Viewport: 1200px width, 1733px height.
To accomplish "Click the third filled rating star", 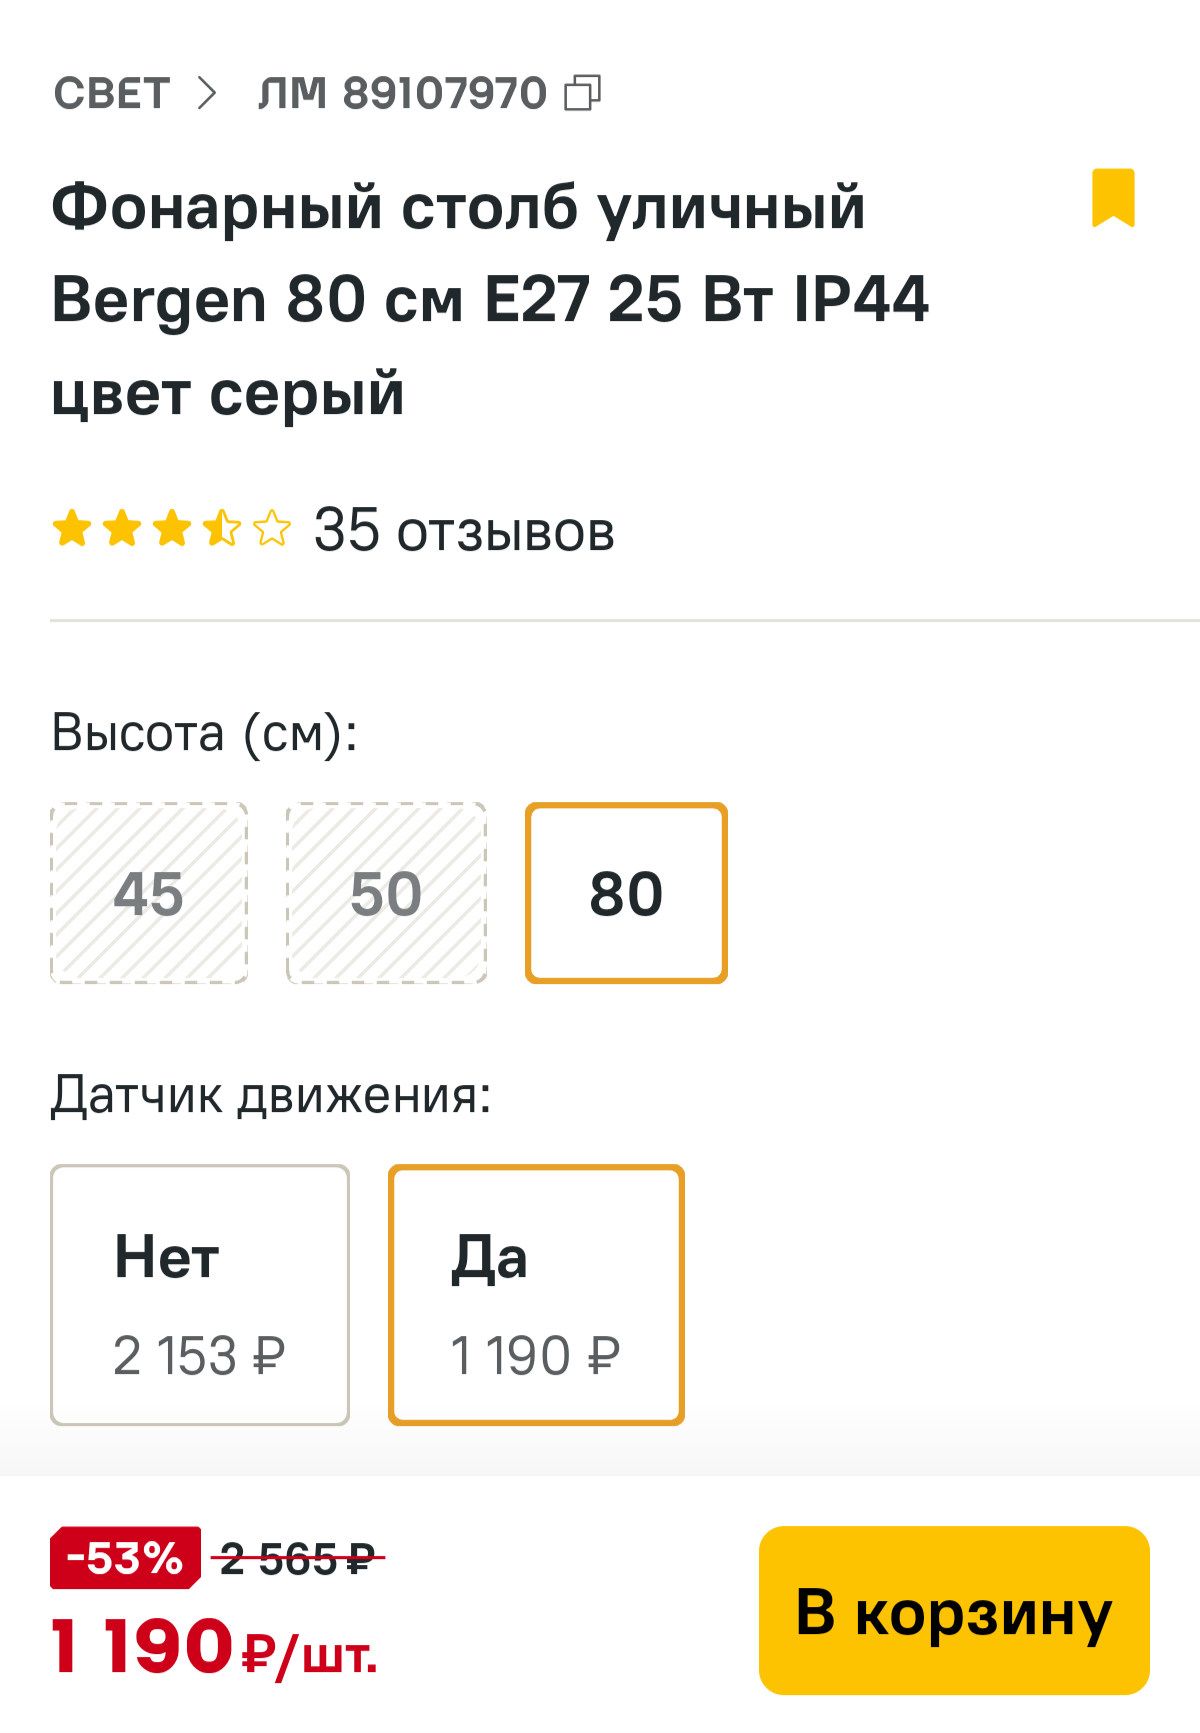I will tap(172, 528).
